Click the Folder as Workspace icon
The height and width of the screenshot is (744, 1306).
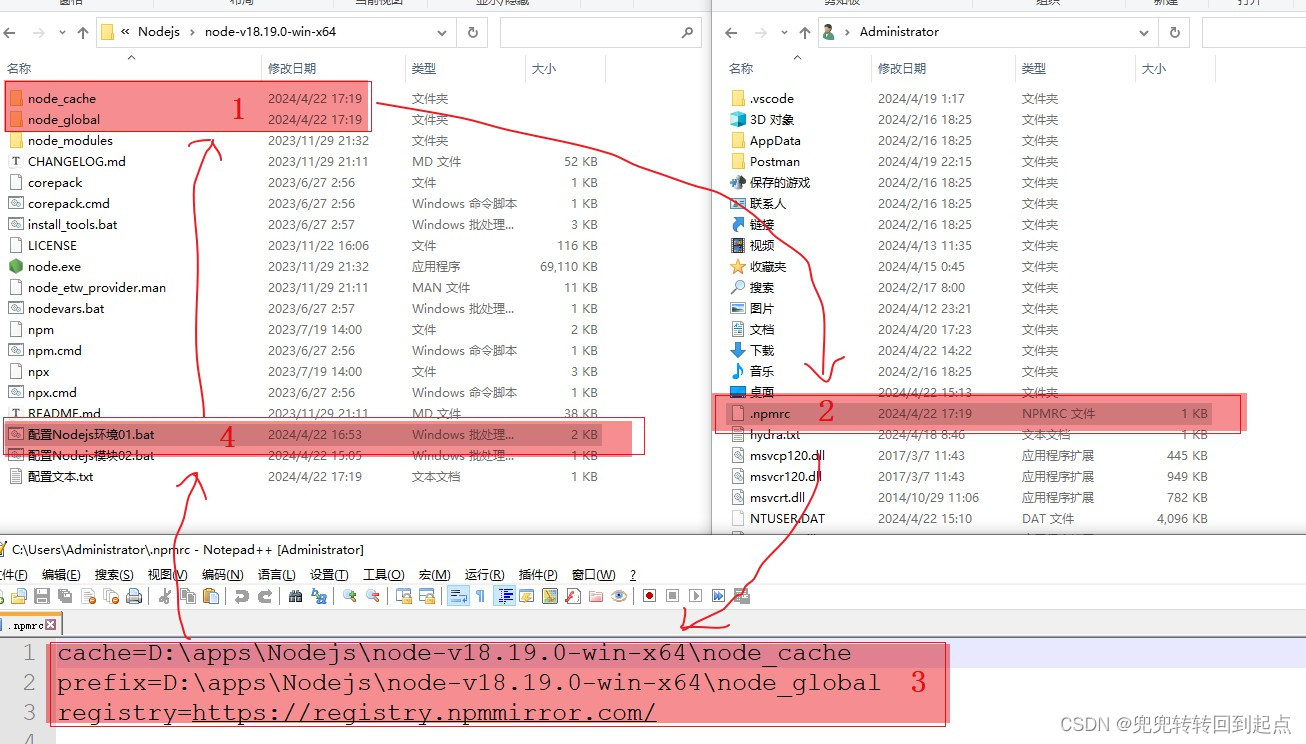click(596, 596)
